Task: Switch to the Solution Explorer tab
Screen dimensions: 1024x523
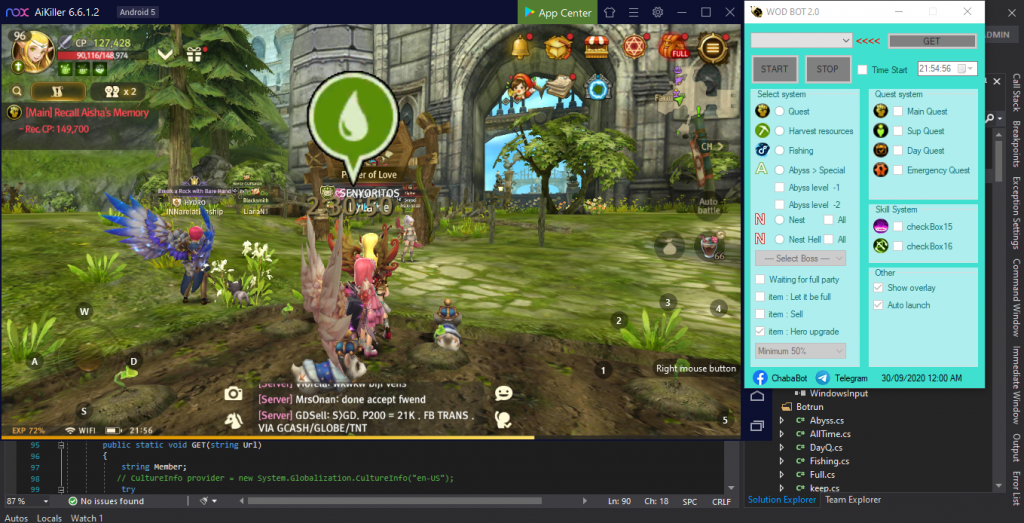Action: tap(782, 499)
